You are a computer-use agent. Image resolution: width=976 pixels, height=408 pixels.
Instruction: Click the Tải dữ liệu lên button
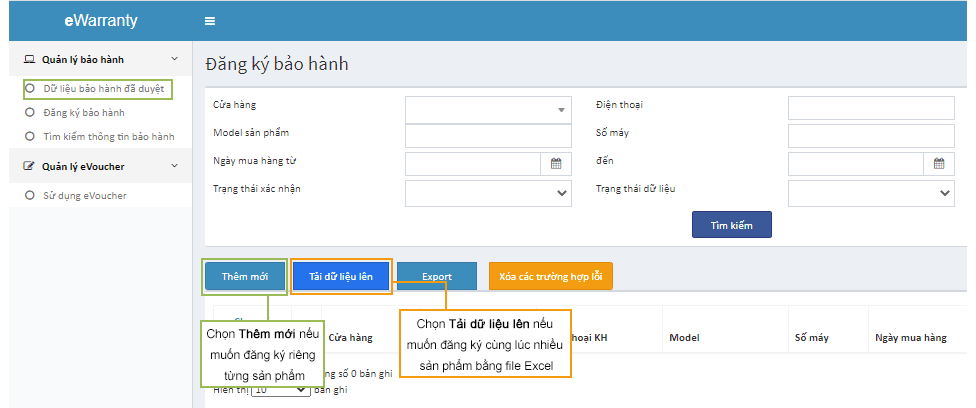coord(341,277)
